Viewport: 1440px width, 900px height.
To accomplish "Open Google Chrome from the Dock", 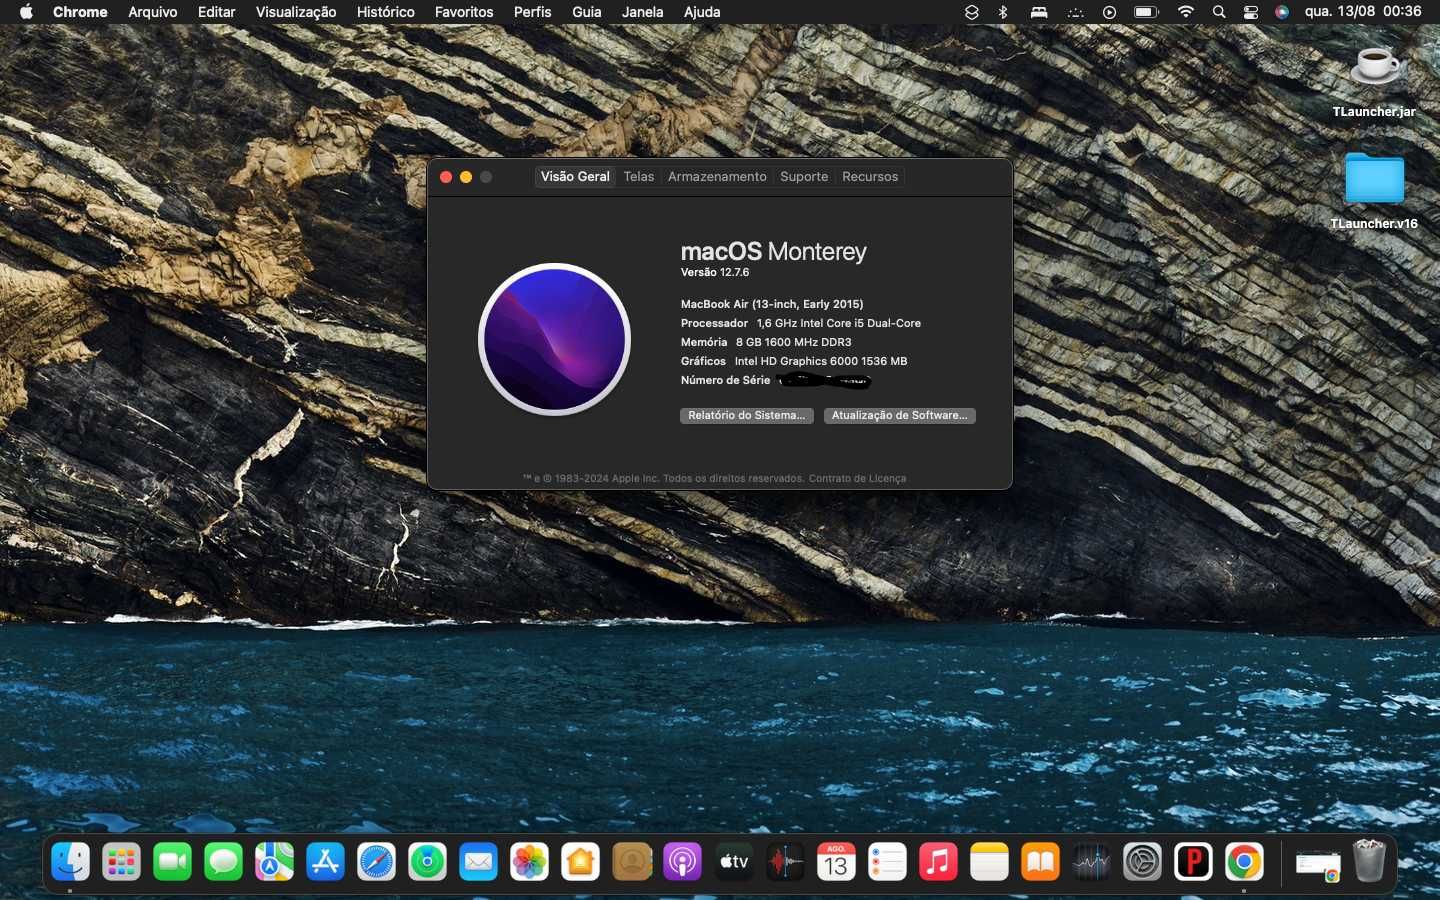I will click(1244, 862).
